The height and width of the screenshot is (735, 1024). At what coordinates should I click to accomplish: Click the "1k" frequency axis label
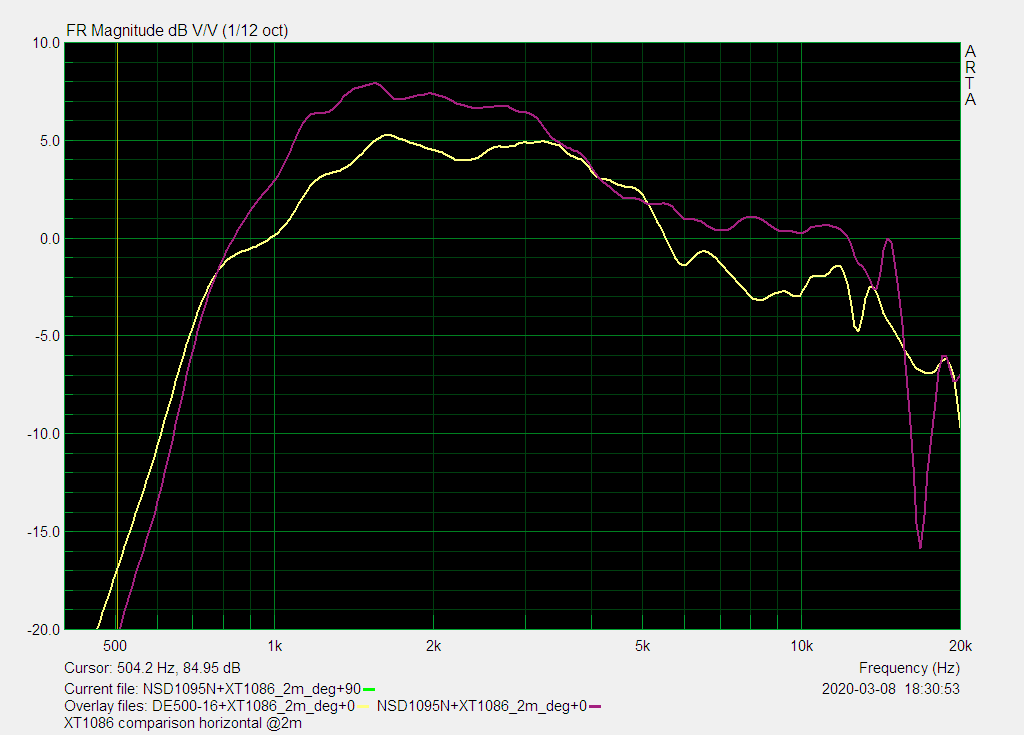tap(275, 646)
